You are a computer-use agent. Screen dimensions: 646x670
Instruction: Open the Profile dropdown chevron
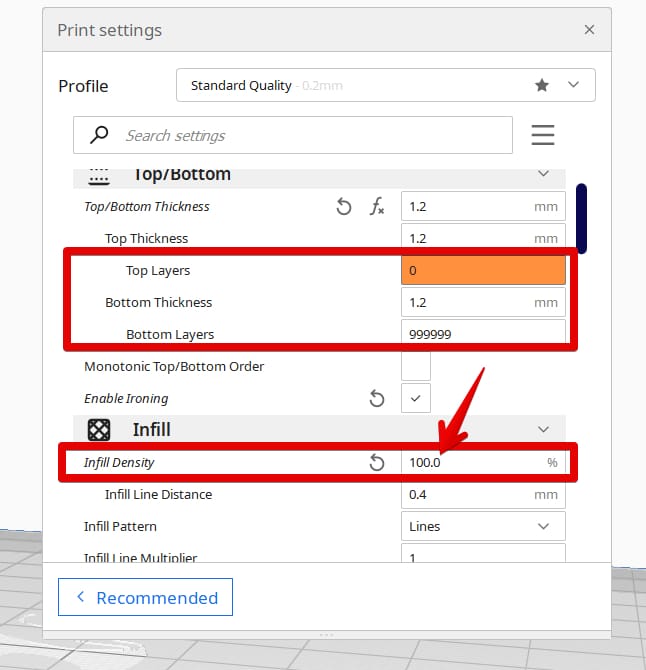(573, 85)
